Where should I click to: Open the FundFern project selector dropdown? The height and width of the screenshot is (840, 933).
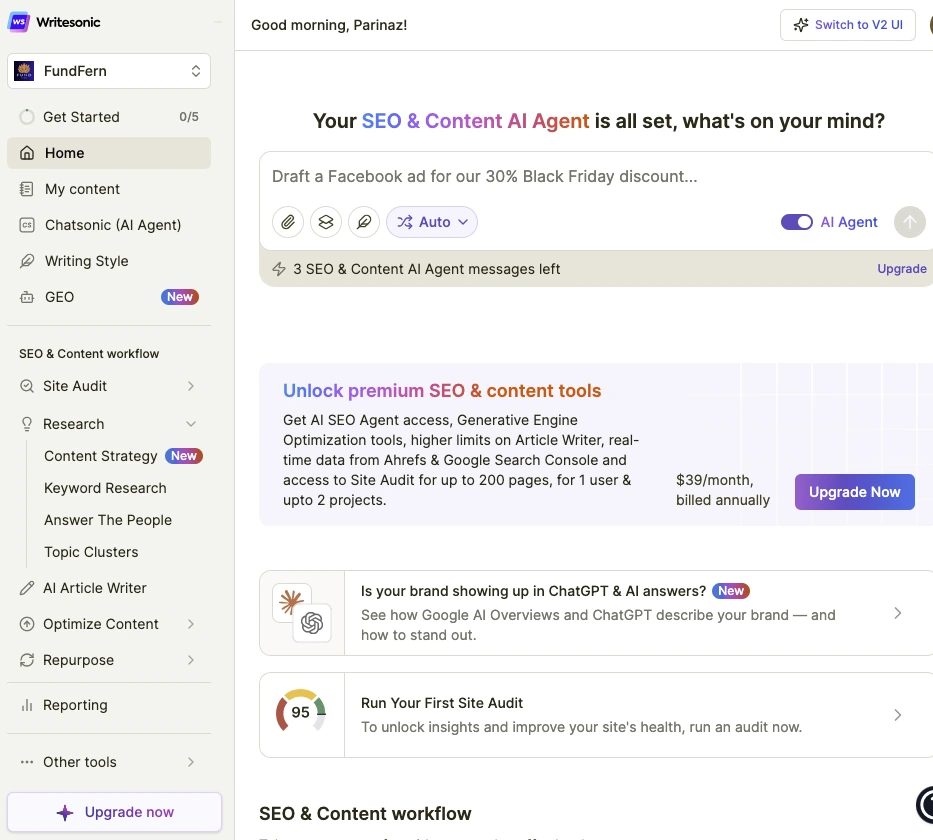click(x=109, y=71)
